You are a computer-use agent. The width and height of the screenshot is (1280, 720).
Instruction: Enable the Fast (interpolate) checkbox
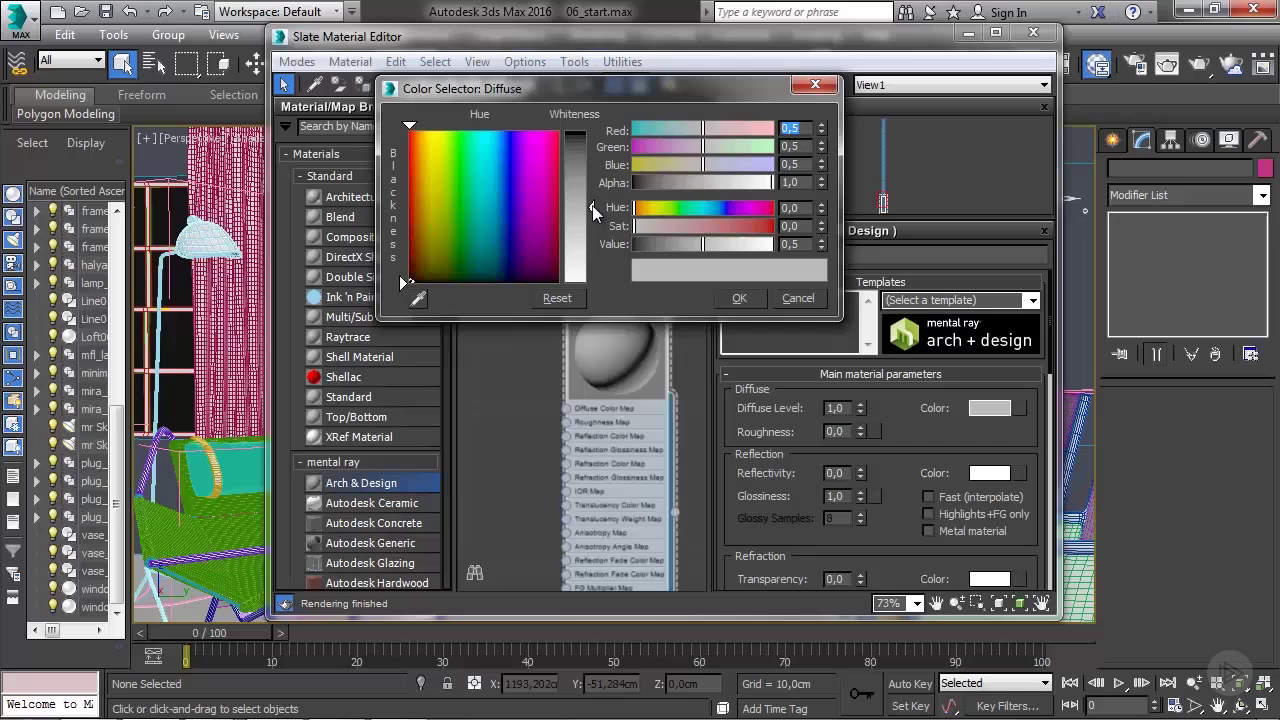[x=928, y=497]
